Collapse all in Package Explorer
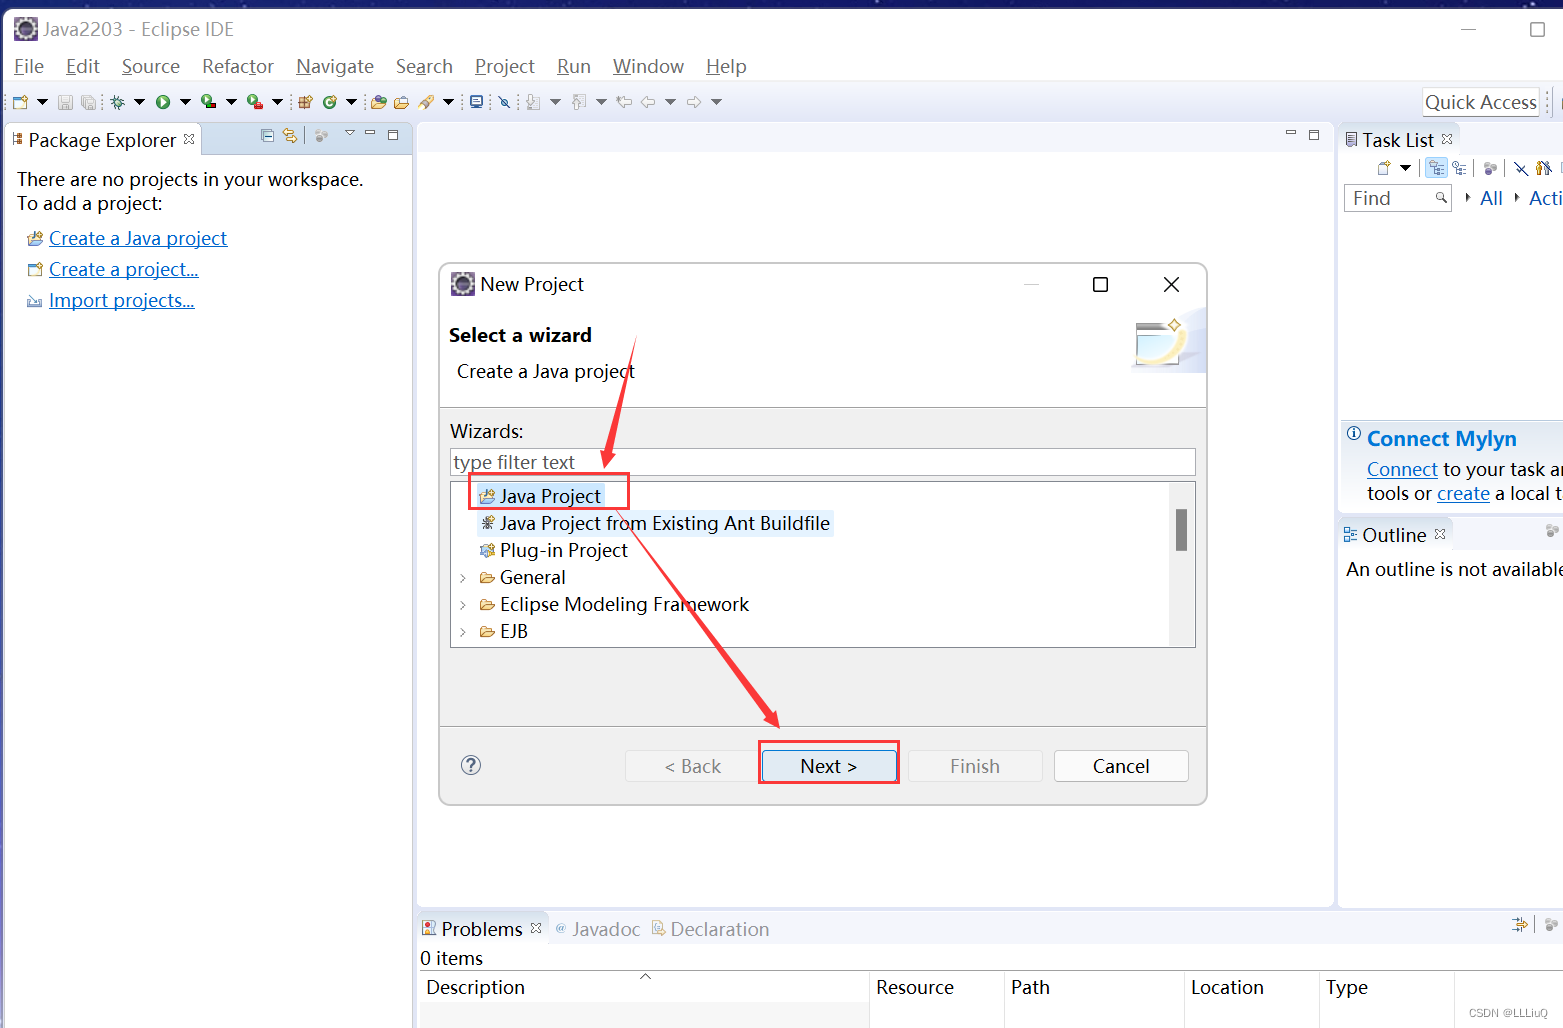This screenshot has width=1563, height=1028. point(267,135)
